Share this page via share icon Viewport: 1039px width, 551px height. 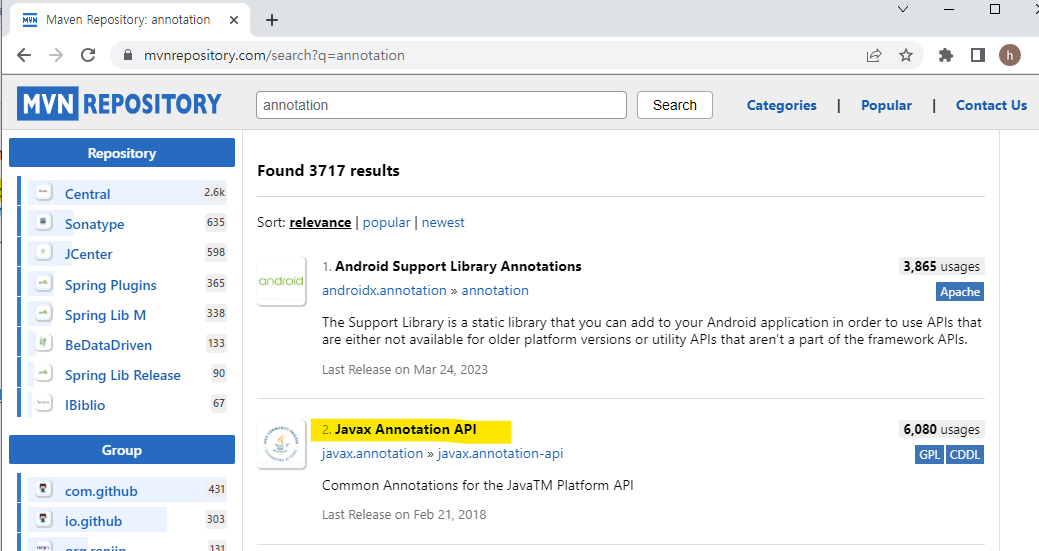click(x=874, y=55)
